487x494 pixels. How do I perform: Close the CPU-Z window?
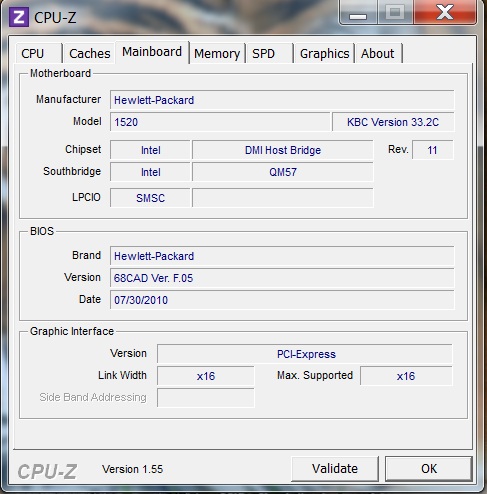[445, 13]
